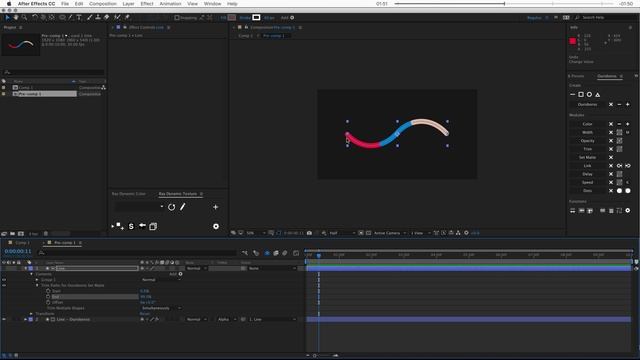This screenshot has width=640, height=360.
Task: Switch to Ray Dynamic Color tab
Action: (x=129, y=194)
